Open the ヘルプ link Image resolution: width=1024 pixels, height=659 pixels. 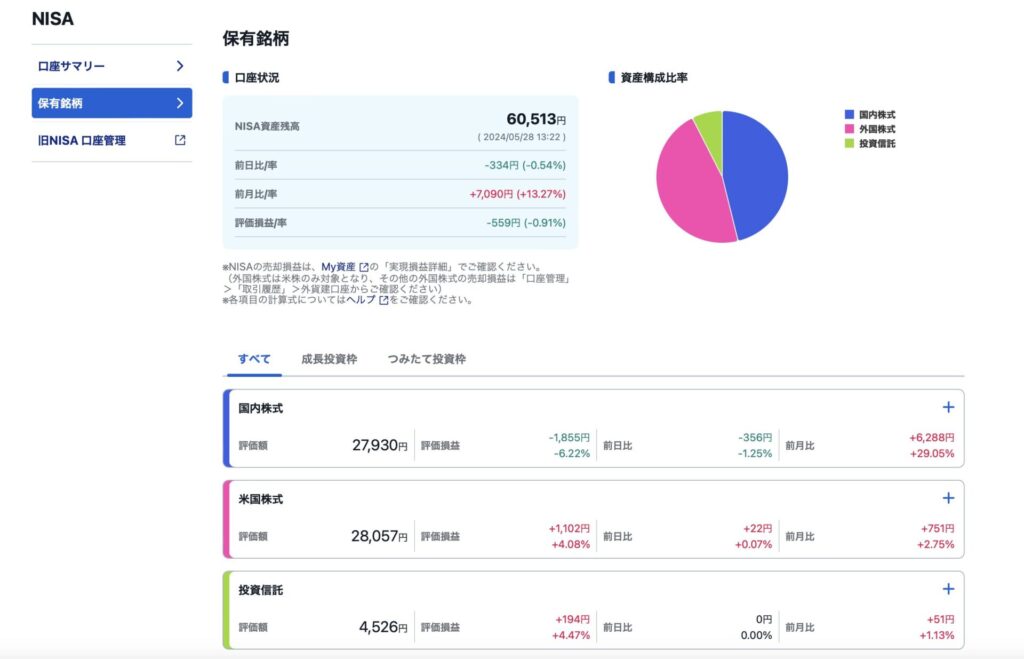click(x=360, y=300)
